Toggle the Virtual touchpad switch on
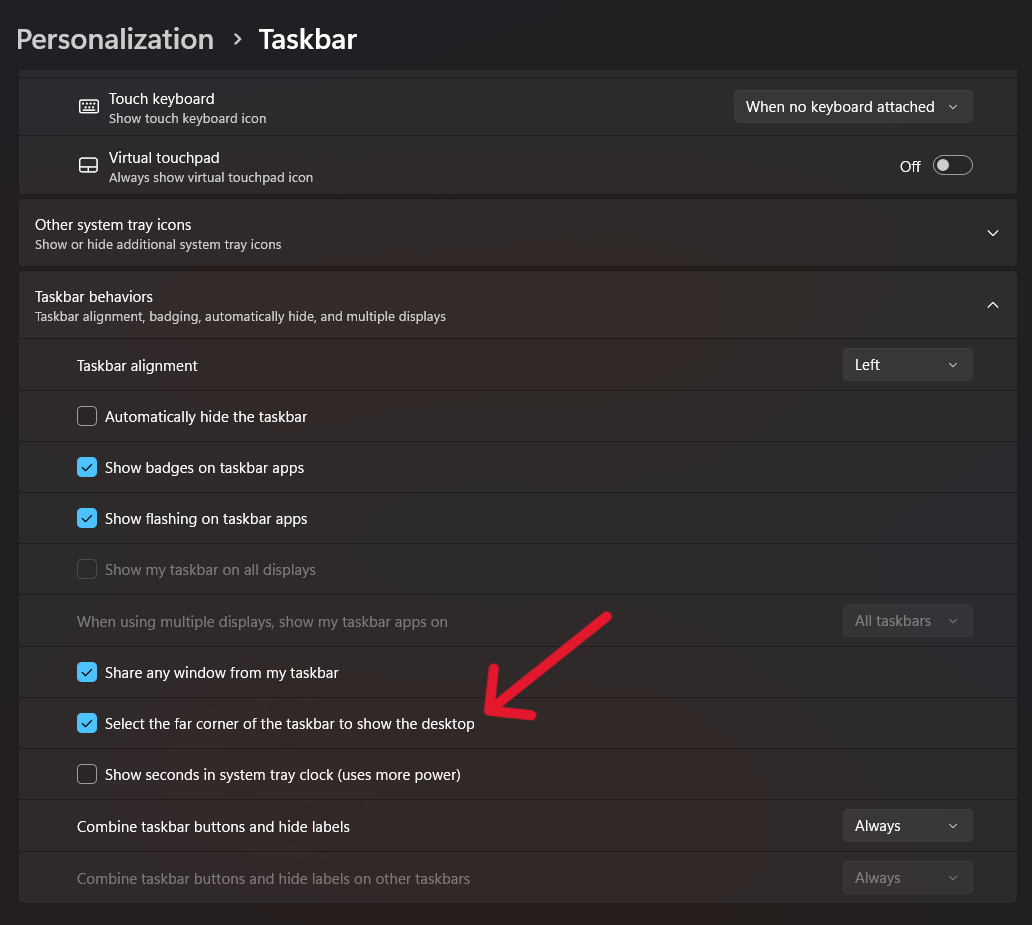The image size is (1032, 925). (x=952, y=165)
